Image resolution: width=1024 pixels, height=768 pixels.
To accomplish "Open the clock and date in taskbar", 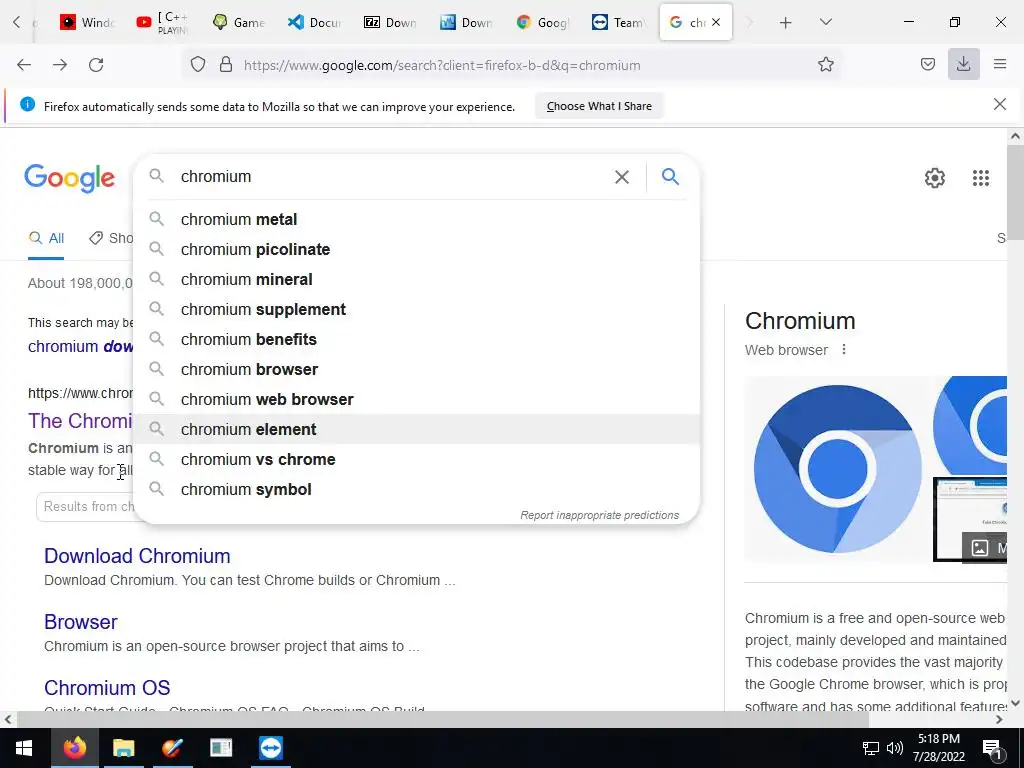I will [x=938, y=748].
